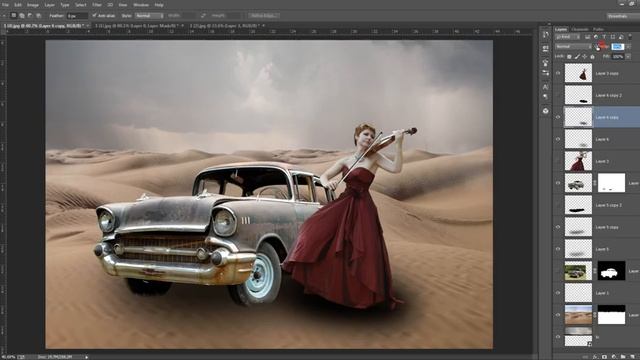
Task: Click the Create new layer icon
Action: click(x=633, y=357)
